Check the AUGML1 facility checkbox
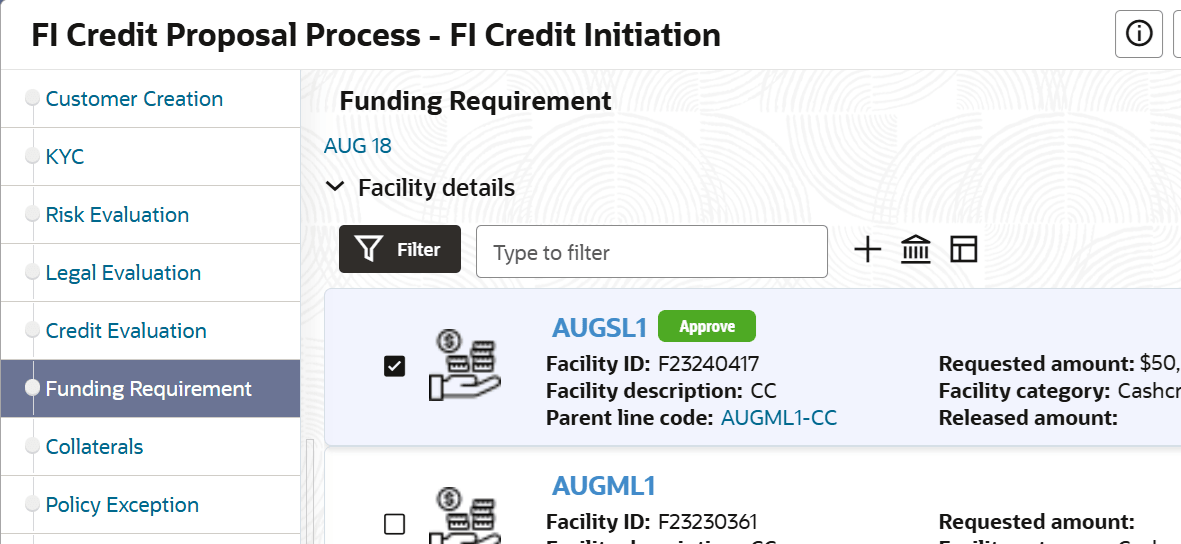This screenshot has height=544, width=1181. pyautogui.click(x=395, y=524)
